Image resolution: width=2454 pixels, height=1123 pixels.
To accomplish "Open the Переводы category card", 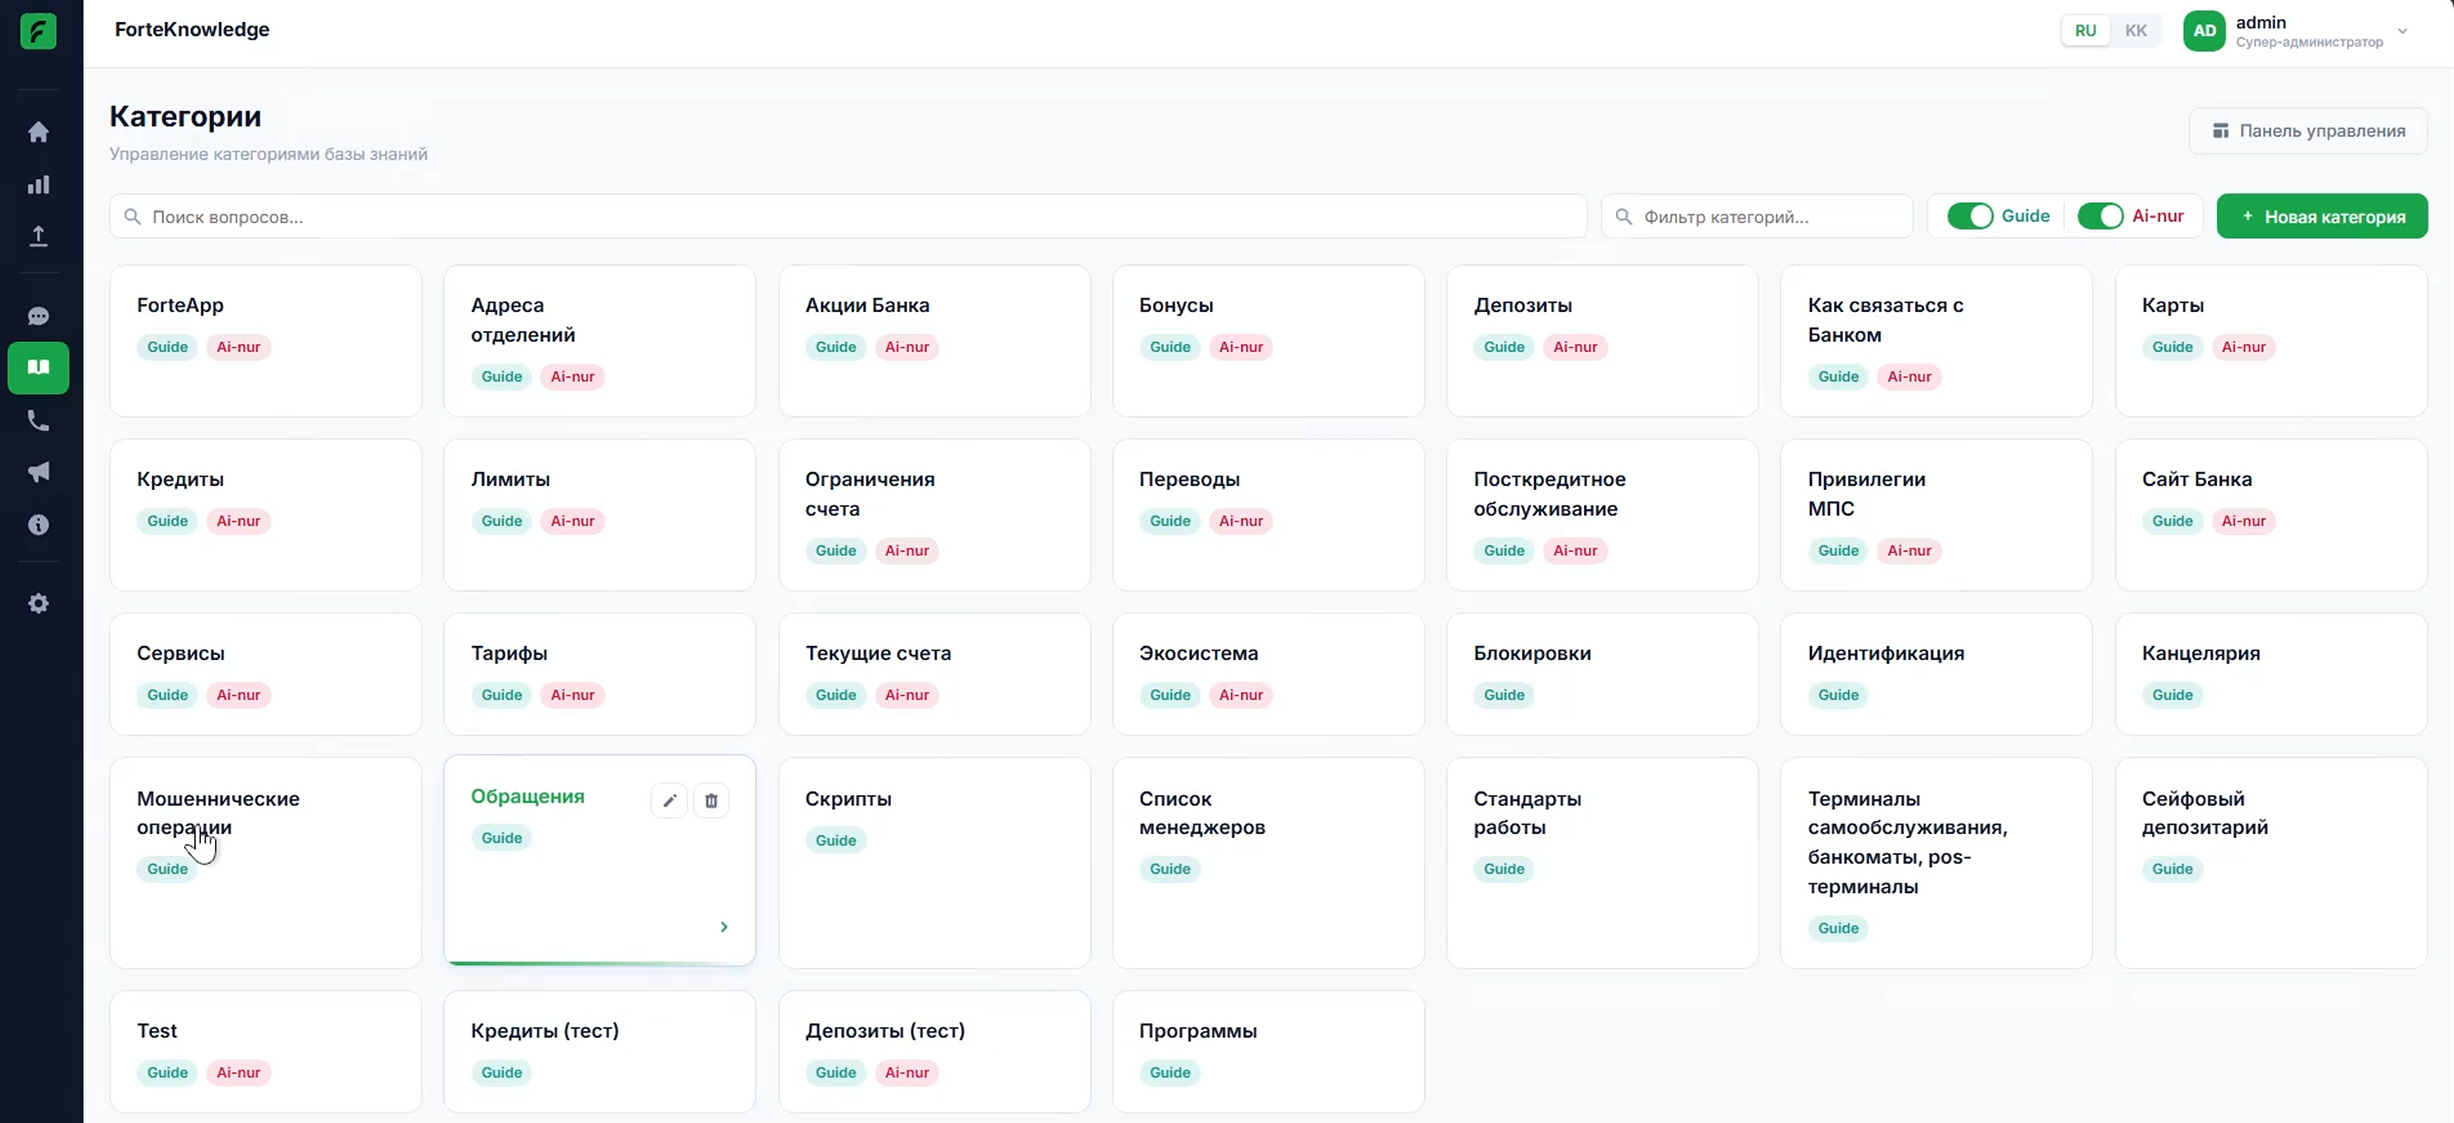I will pos(1268,515).
